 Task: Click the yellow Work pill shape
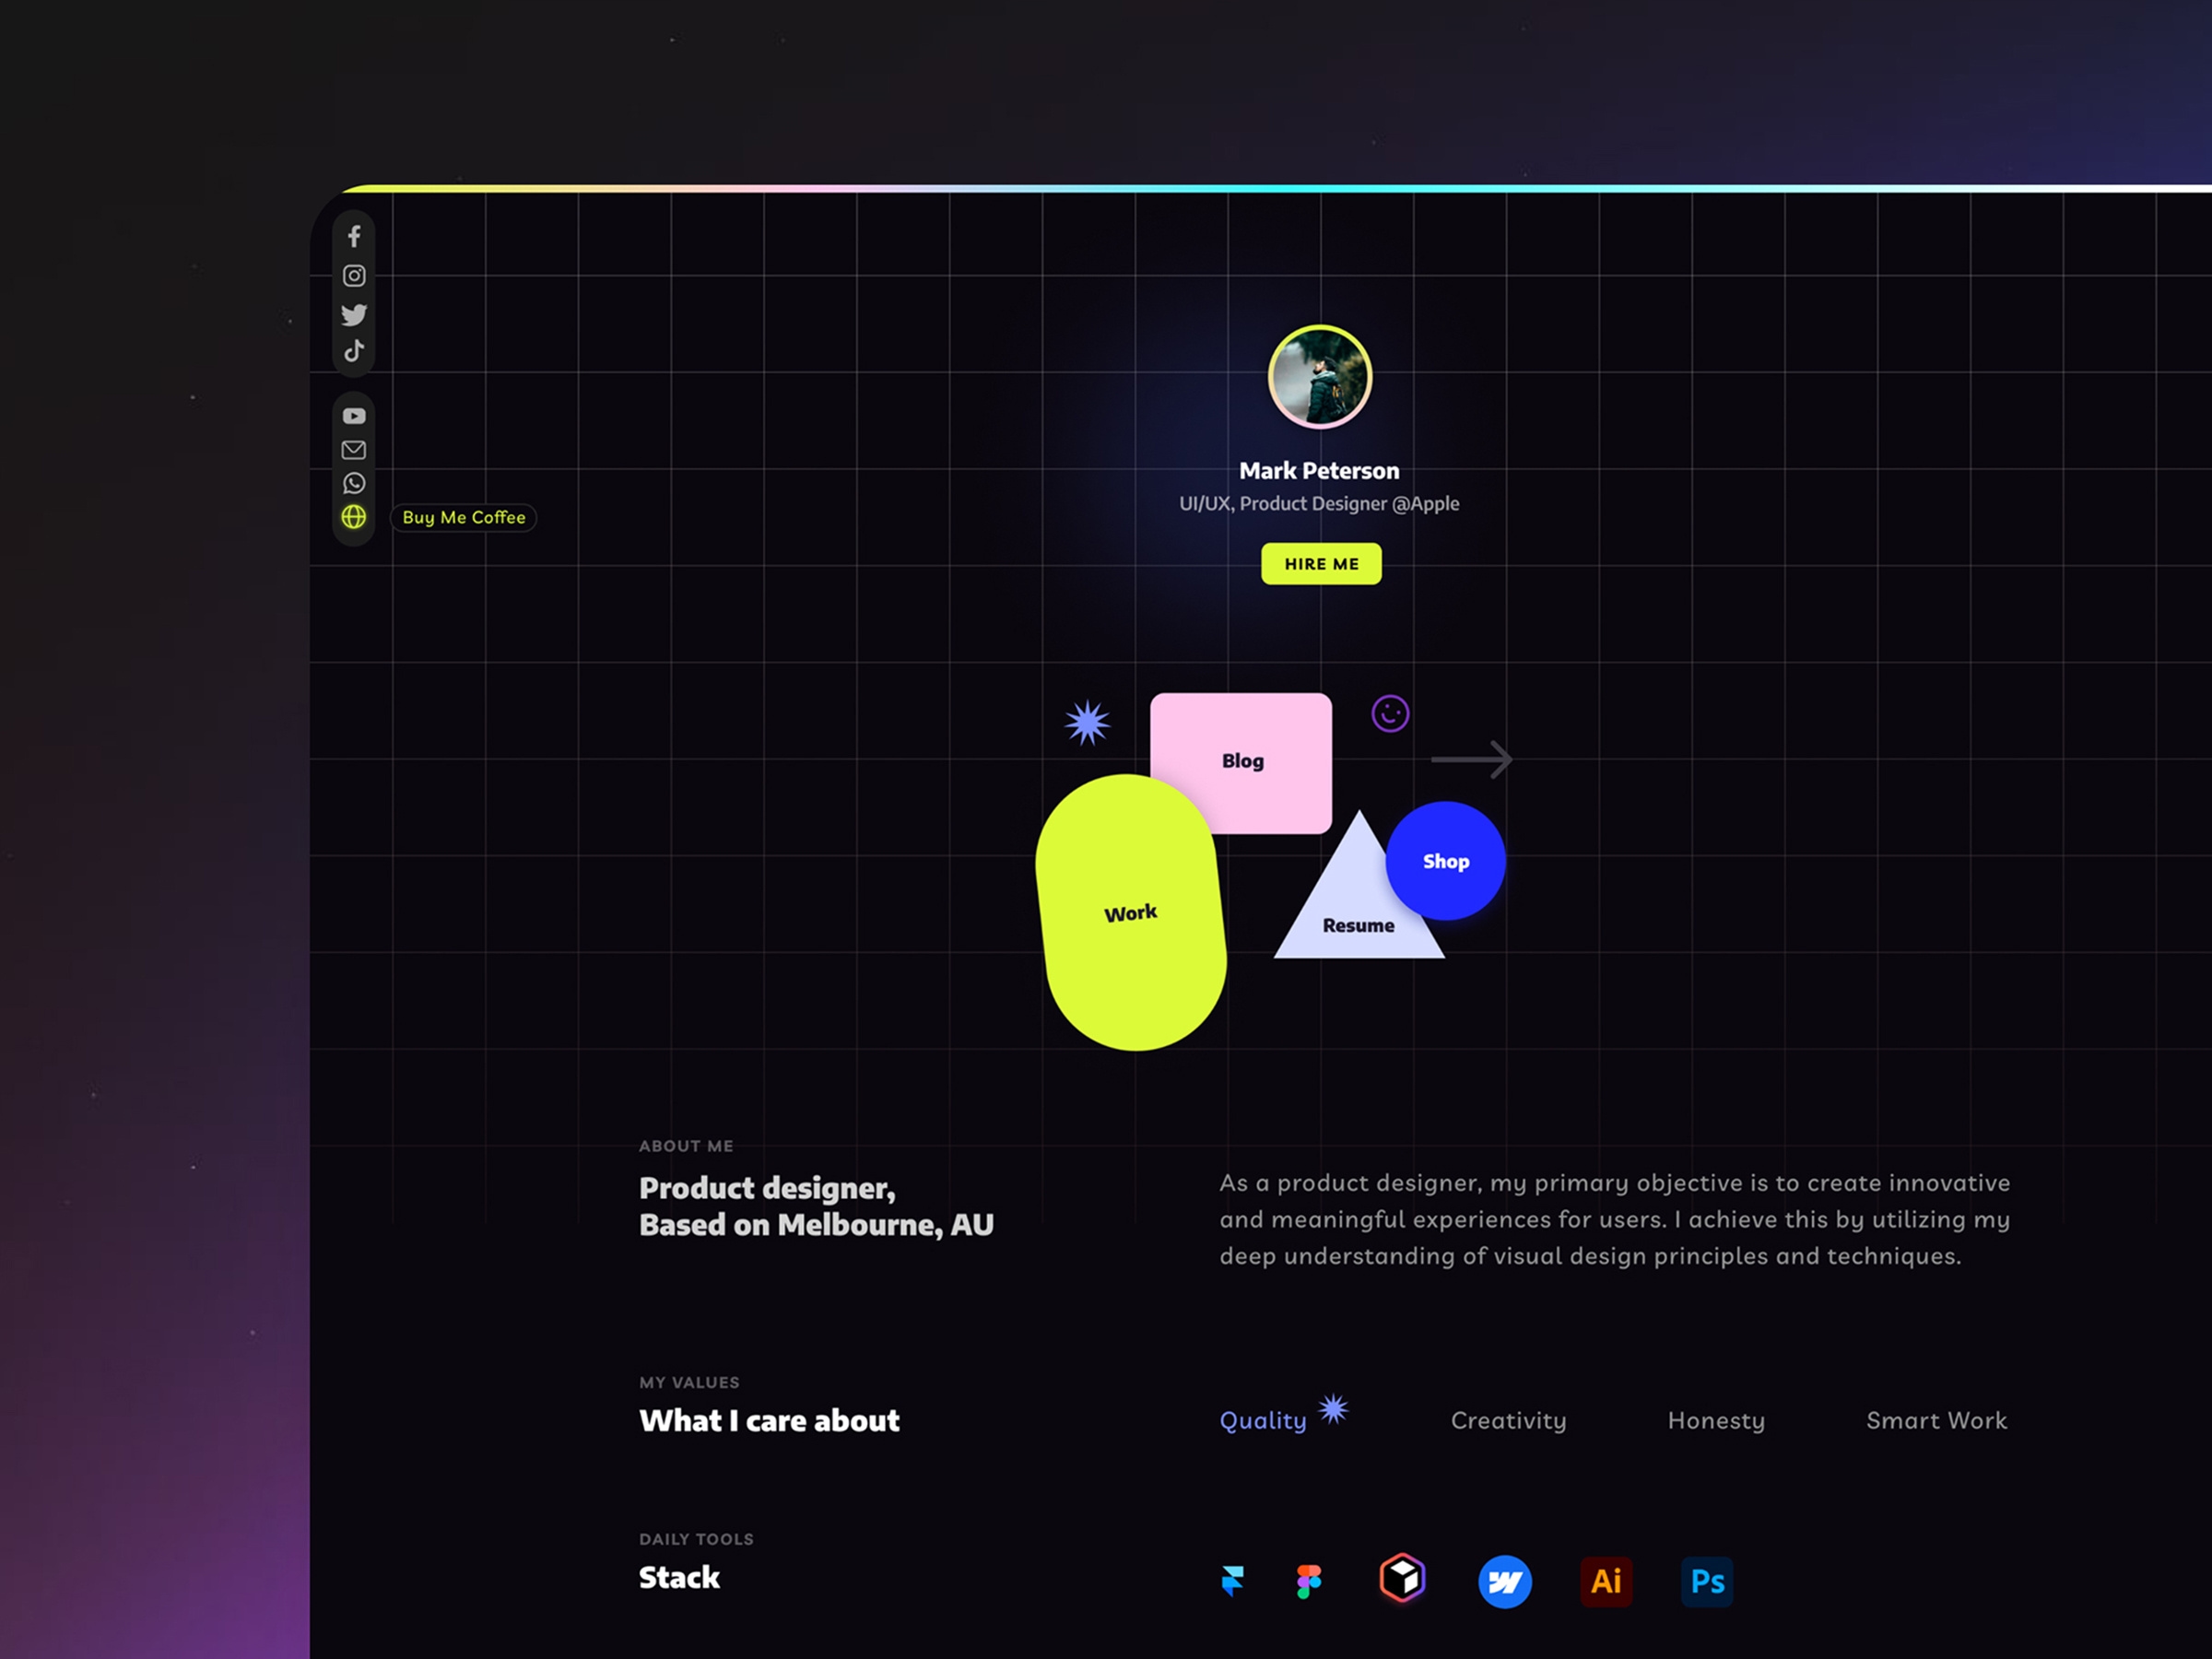click(1131, 912)
